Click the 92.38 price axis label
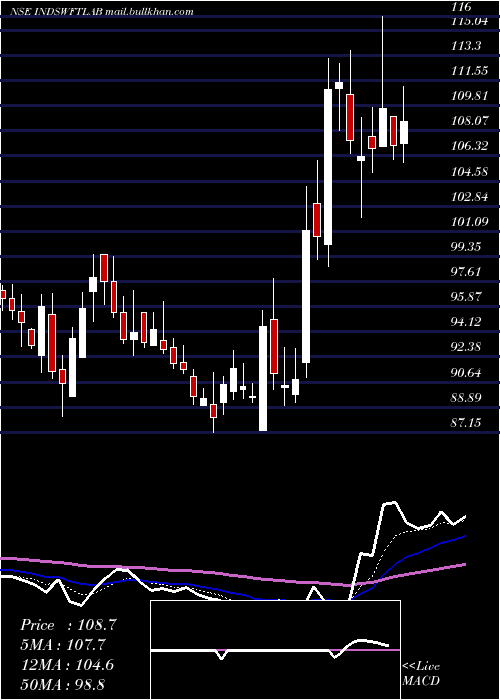 tap(467, 347)
